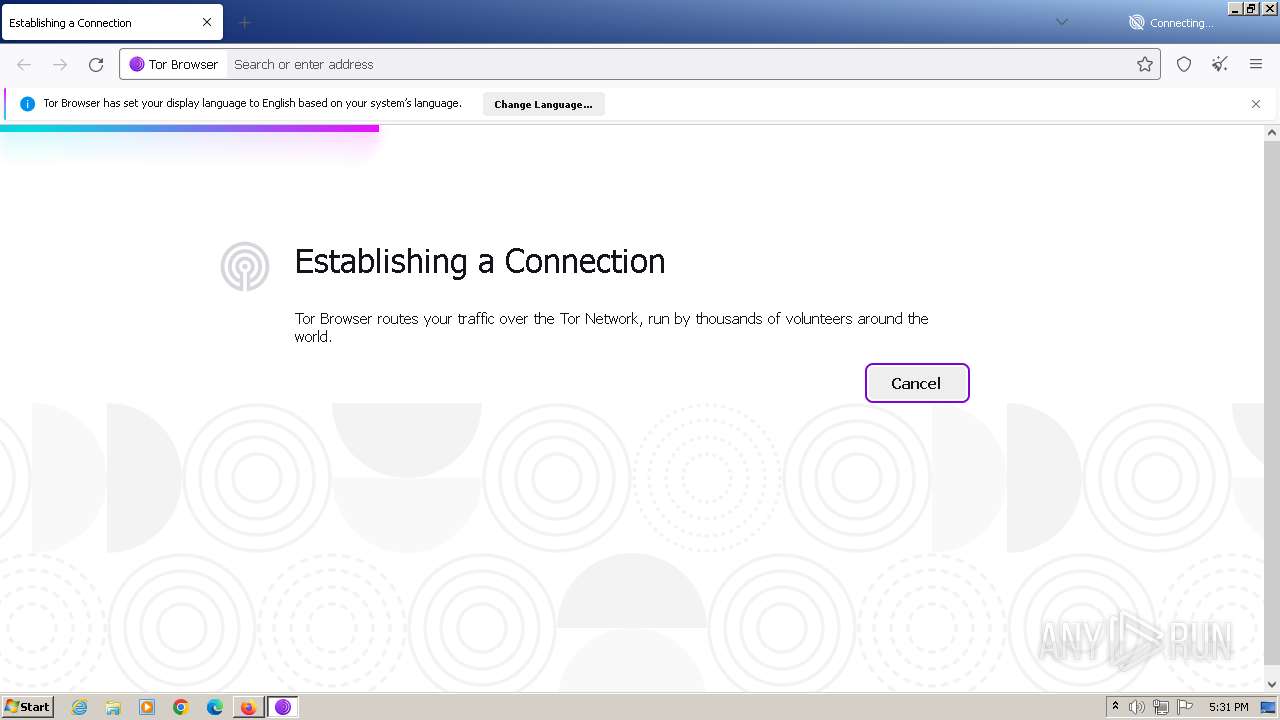1280x720 pixels.
Task: Open Action Center flag icon
Action: [1185, 707]
